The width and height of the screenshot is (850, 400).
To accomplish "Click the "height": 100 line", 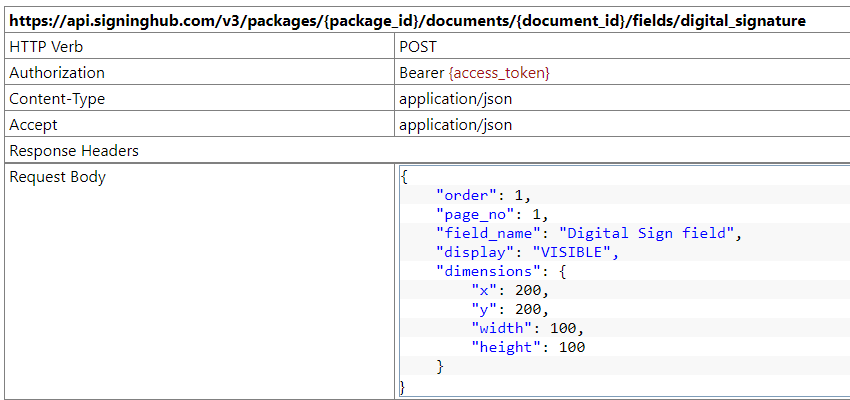I will point(528,347).
